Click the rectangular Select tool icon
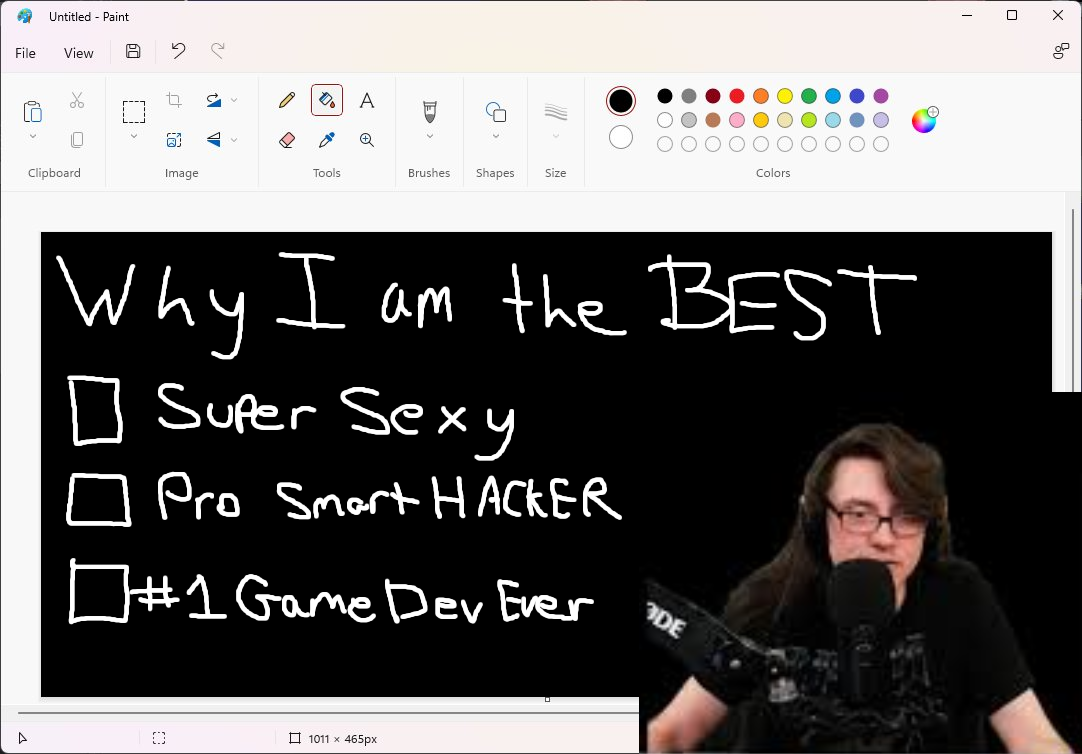This screenshot has height=754, width=1082. click(x=134, y=112)
